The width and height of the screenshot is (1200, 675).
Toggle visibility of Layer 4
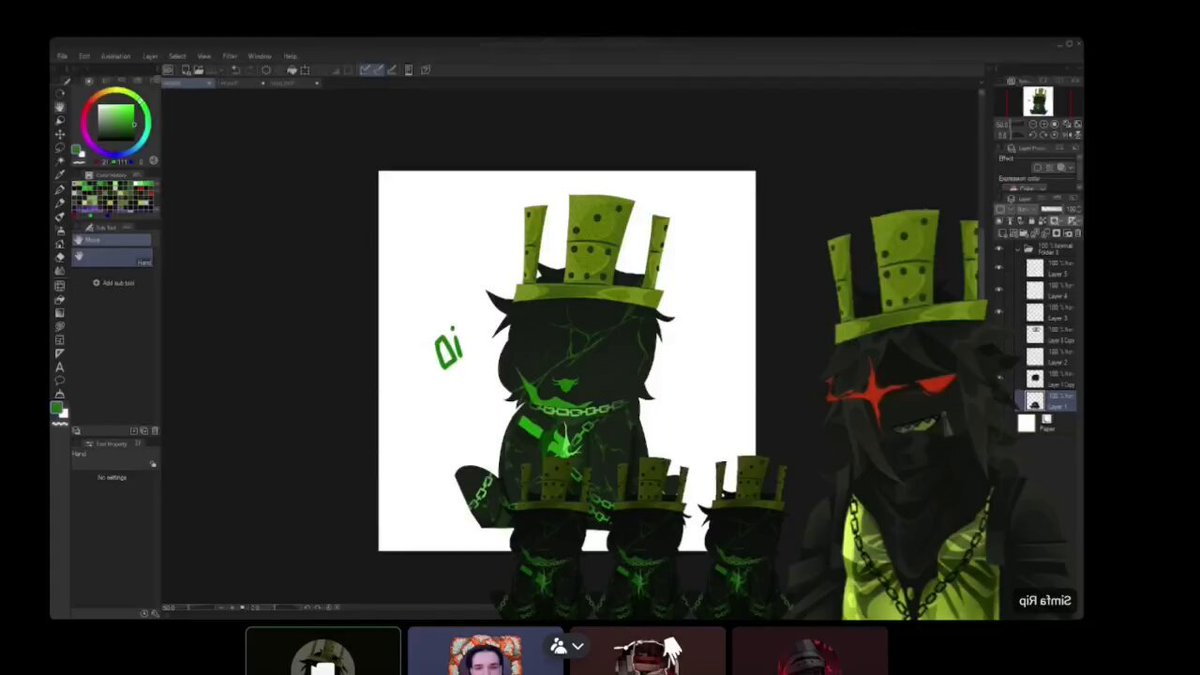[x=998, y=290]
